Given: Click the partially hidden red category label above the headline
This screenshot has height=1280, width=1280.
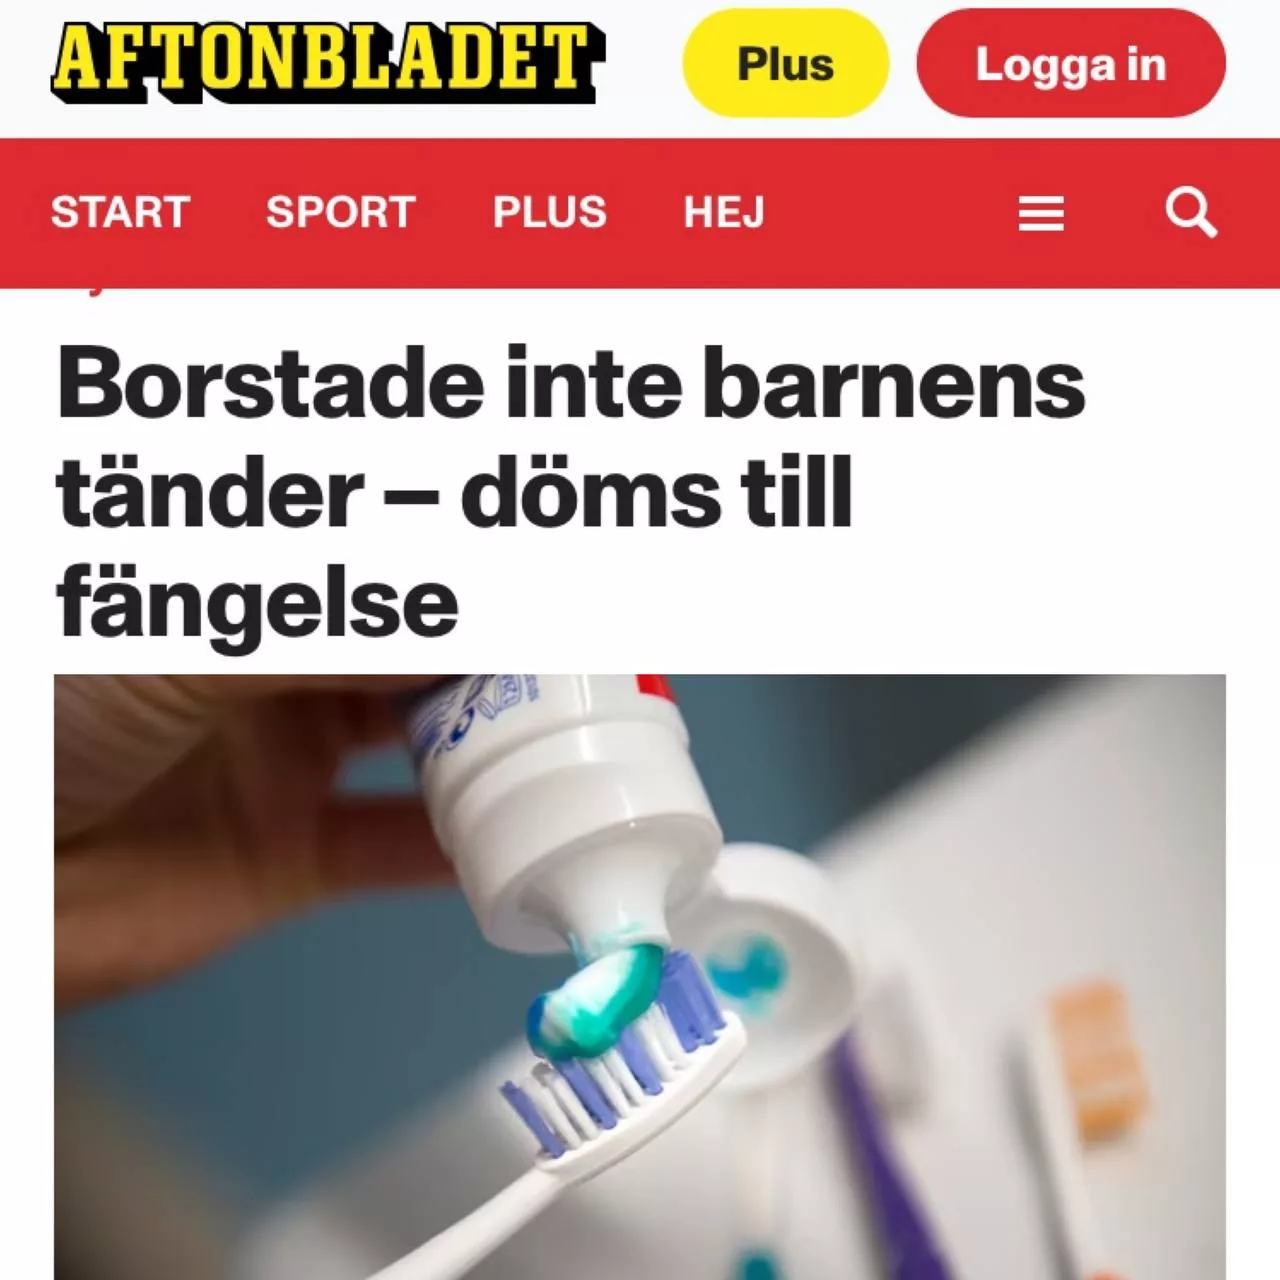Looking at the screenshot, I should 92,292.
